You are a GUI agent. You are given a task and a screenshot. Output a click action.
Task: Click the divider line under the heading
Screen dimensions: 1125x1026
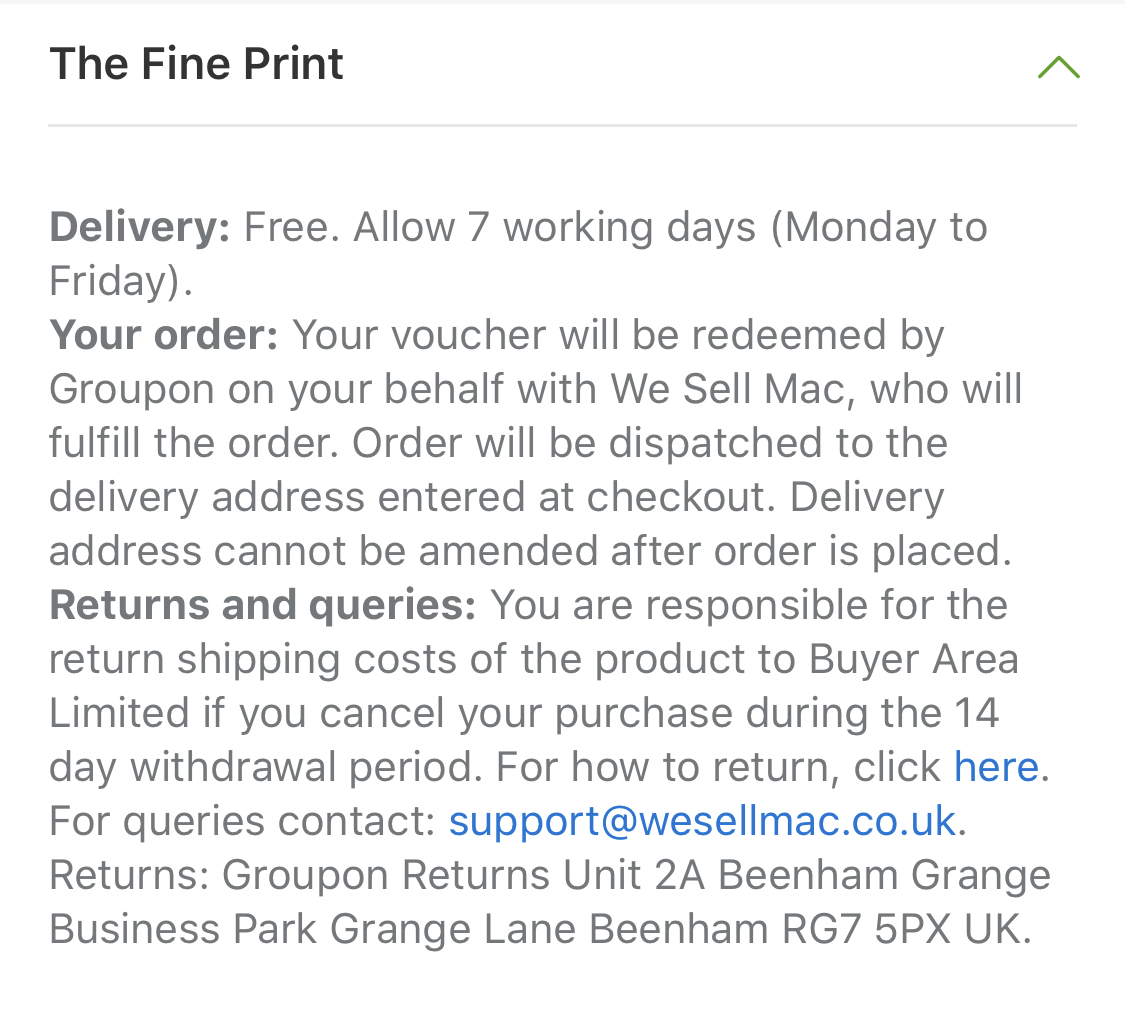click(x=562, y=126)
